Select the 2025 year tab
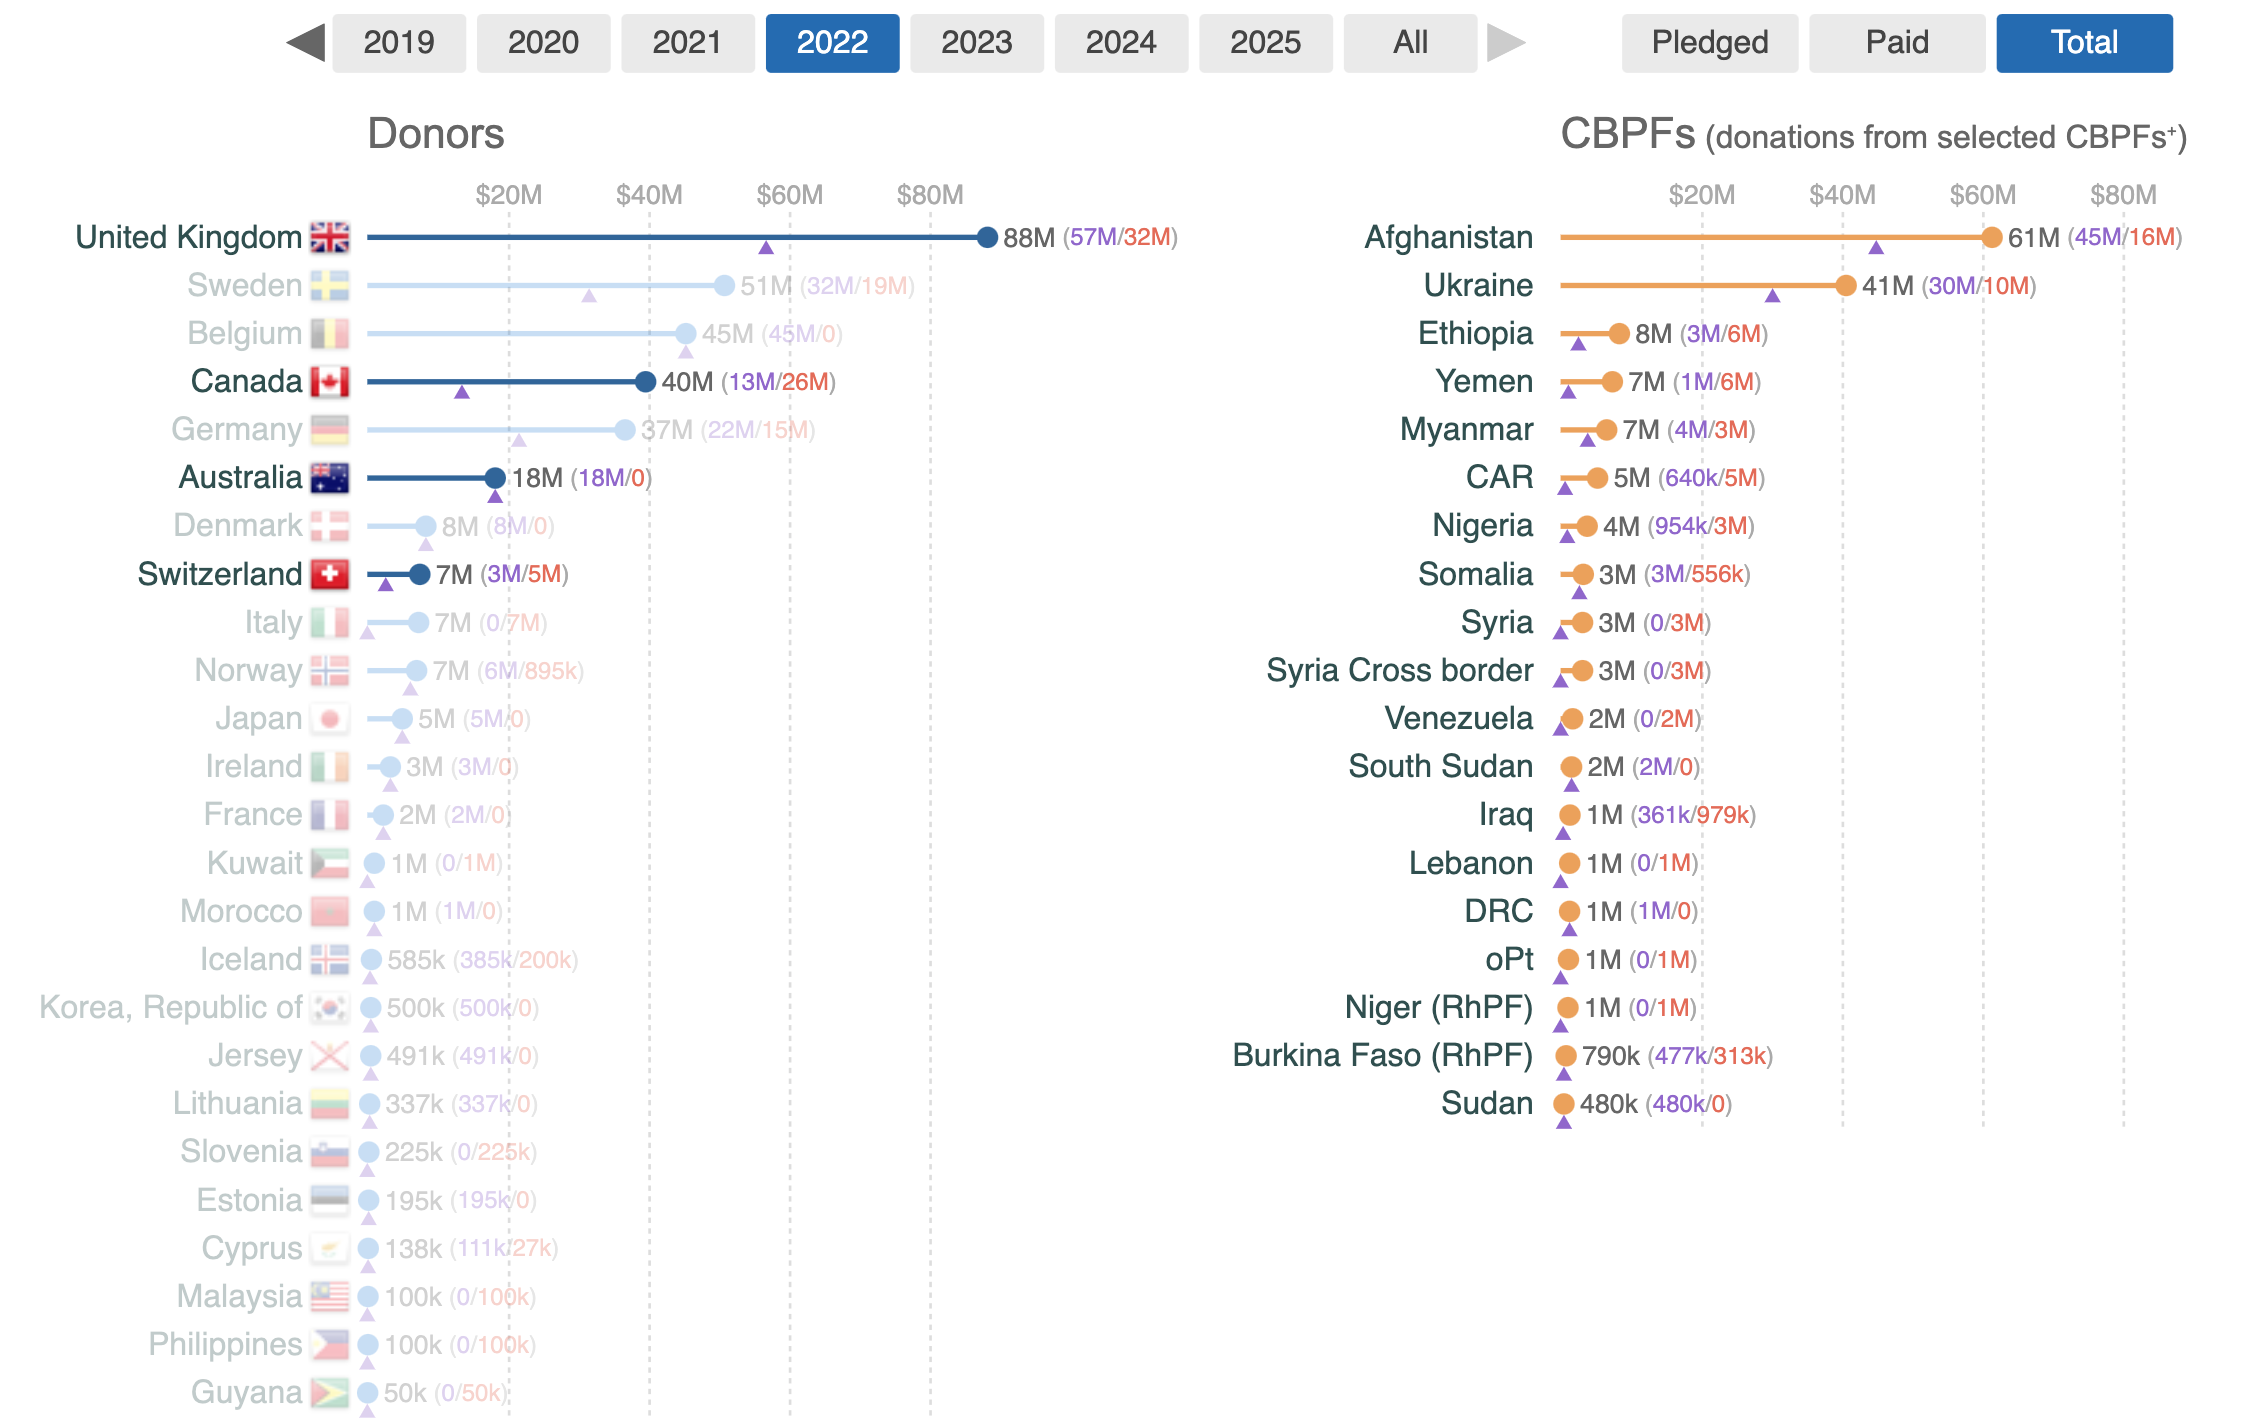 coord(1266,43)
